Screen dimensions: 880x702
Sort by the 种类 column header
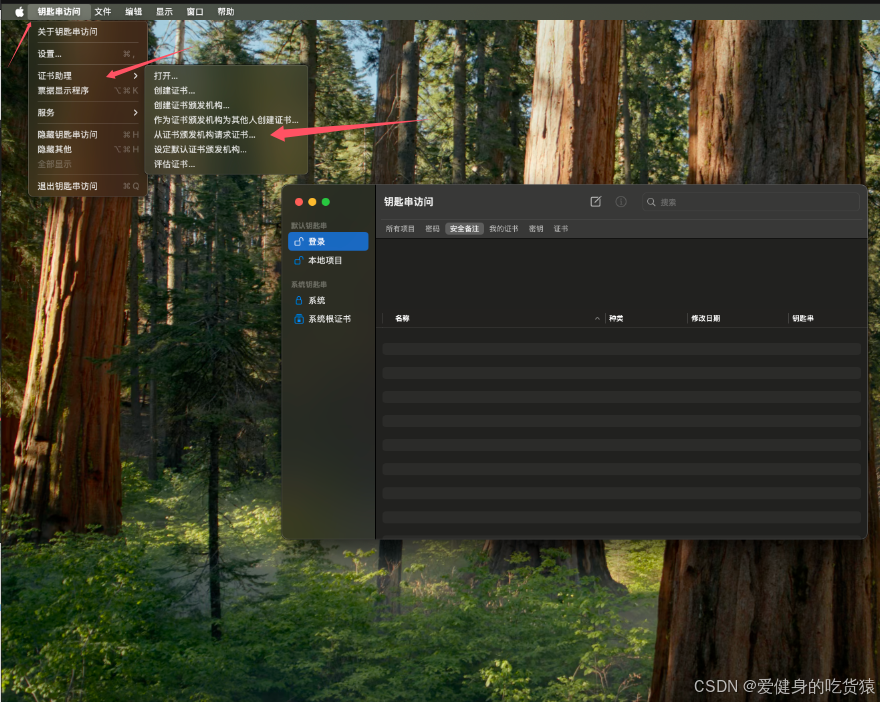pos(616,318)
